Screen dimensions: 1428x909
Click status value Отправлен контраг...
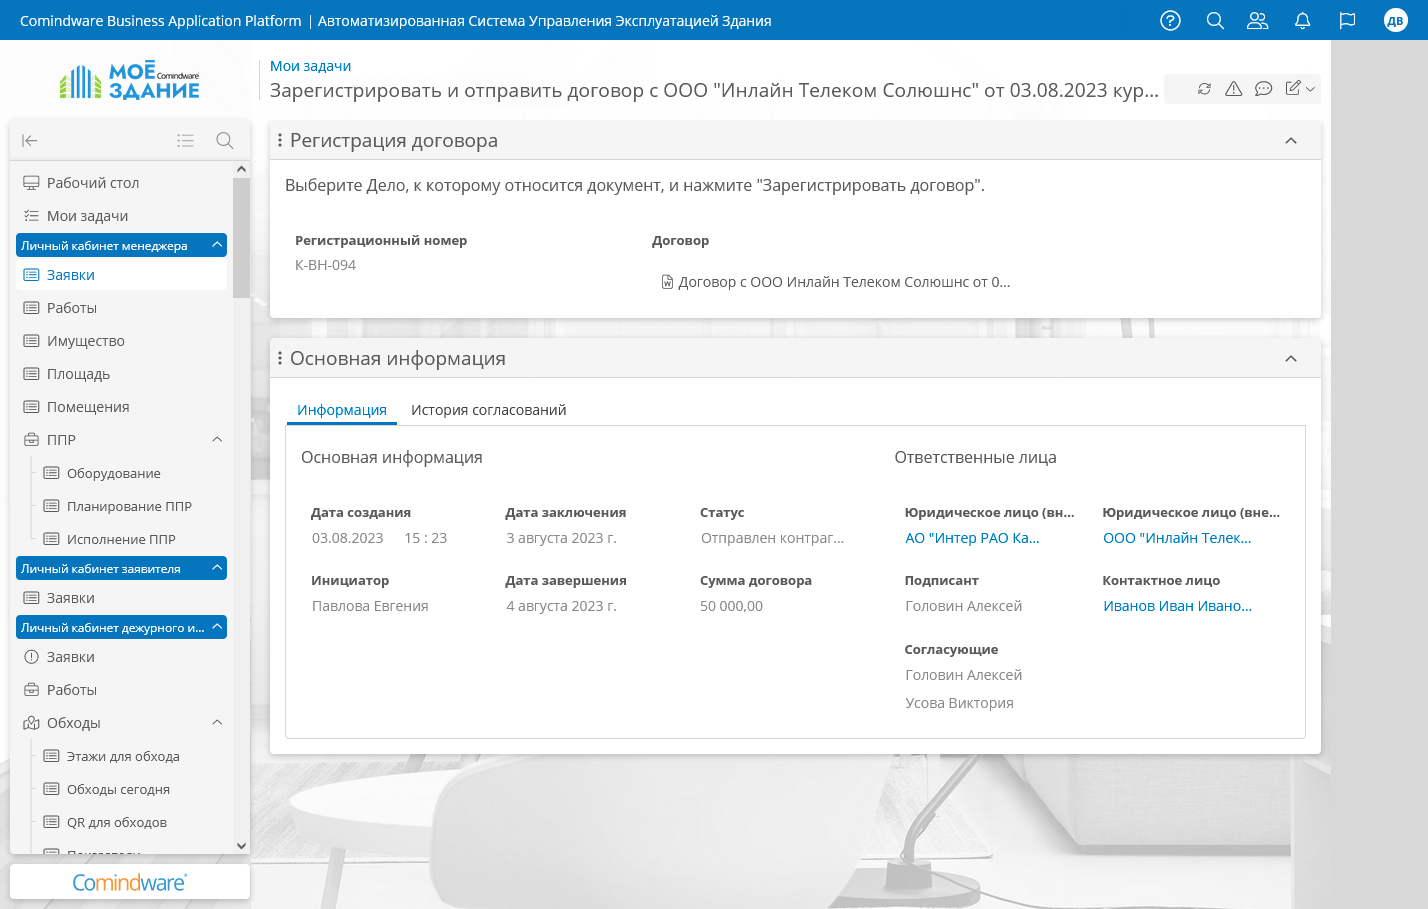point(772,538)
